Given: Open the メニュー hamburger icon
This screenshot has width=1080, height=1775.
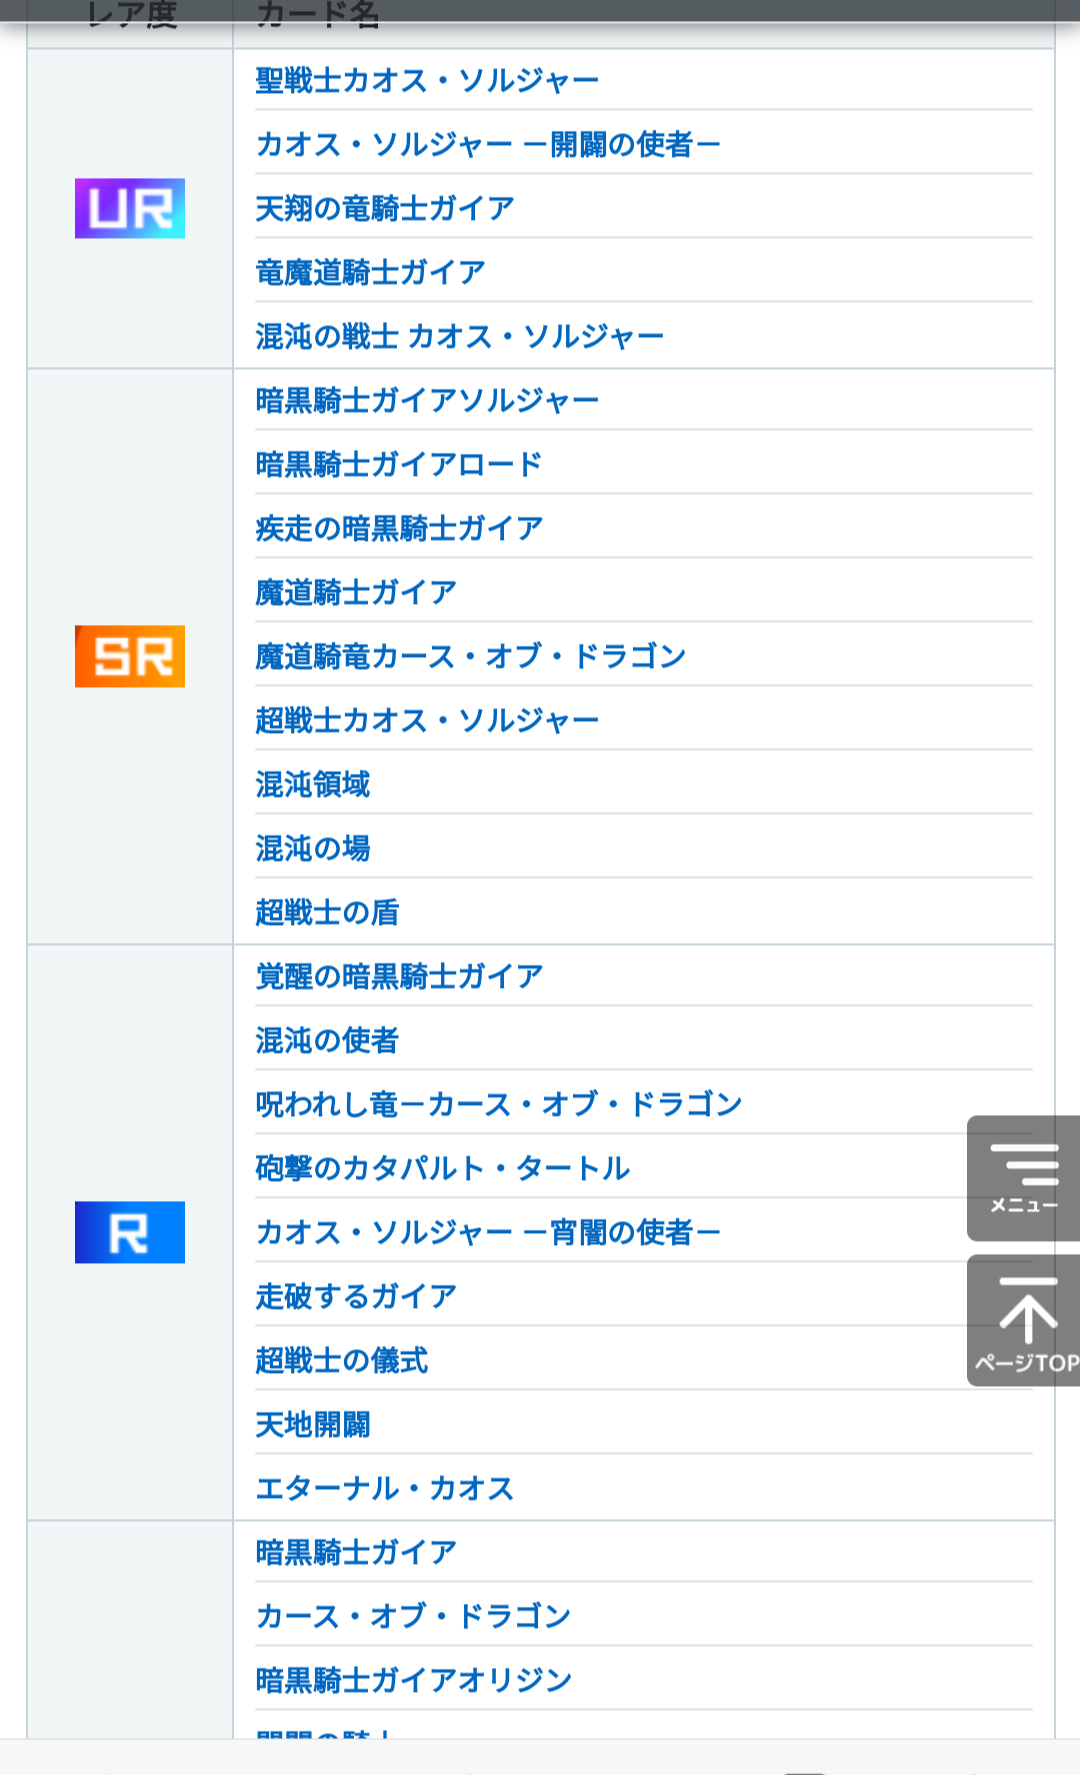Looking at the screenshot, I should 1023,1178.
